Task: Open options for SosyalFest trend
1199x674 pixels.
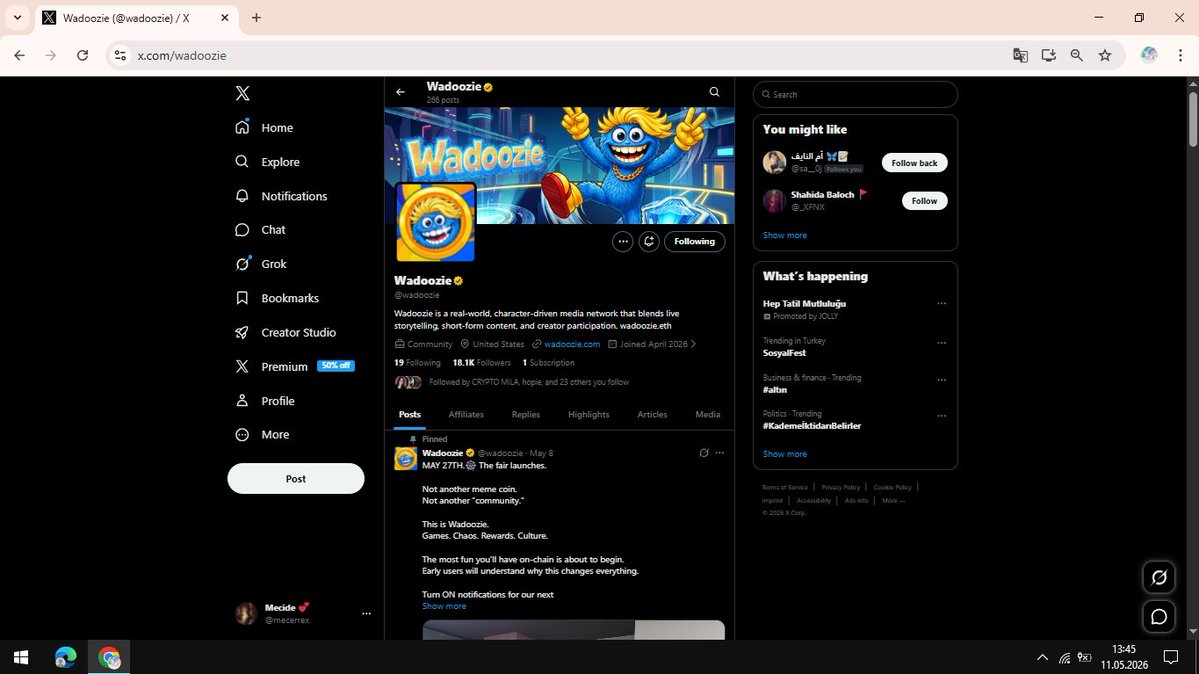Action: point(941,343)
